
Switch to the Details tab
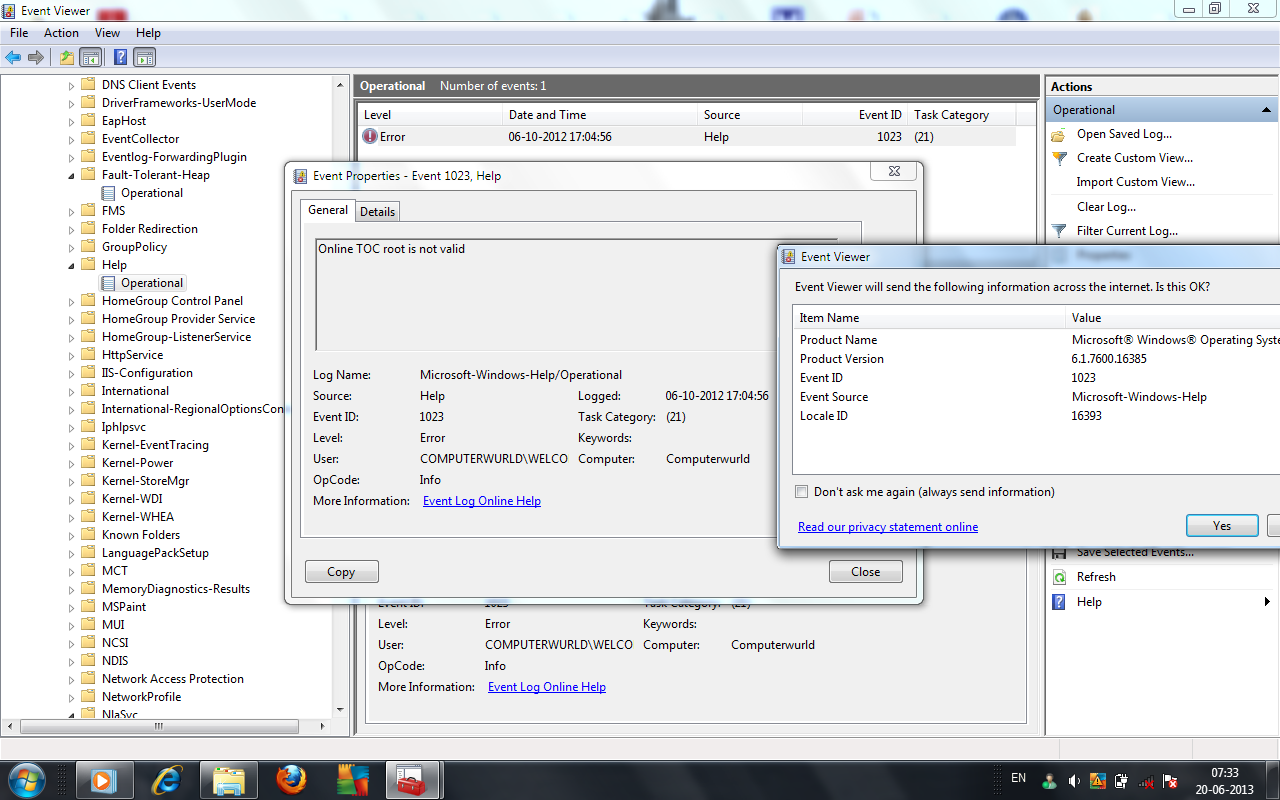[x=377, y=211]
